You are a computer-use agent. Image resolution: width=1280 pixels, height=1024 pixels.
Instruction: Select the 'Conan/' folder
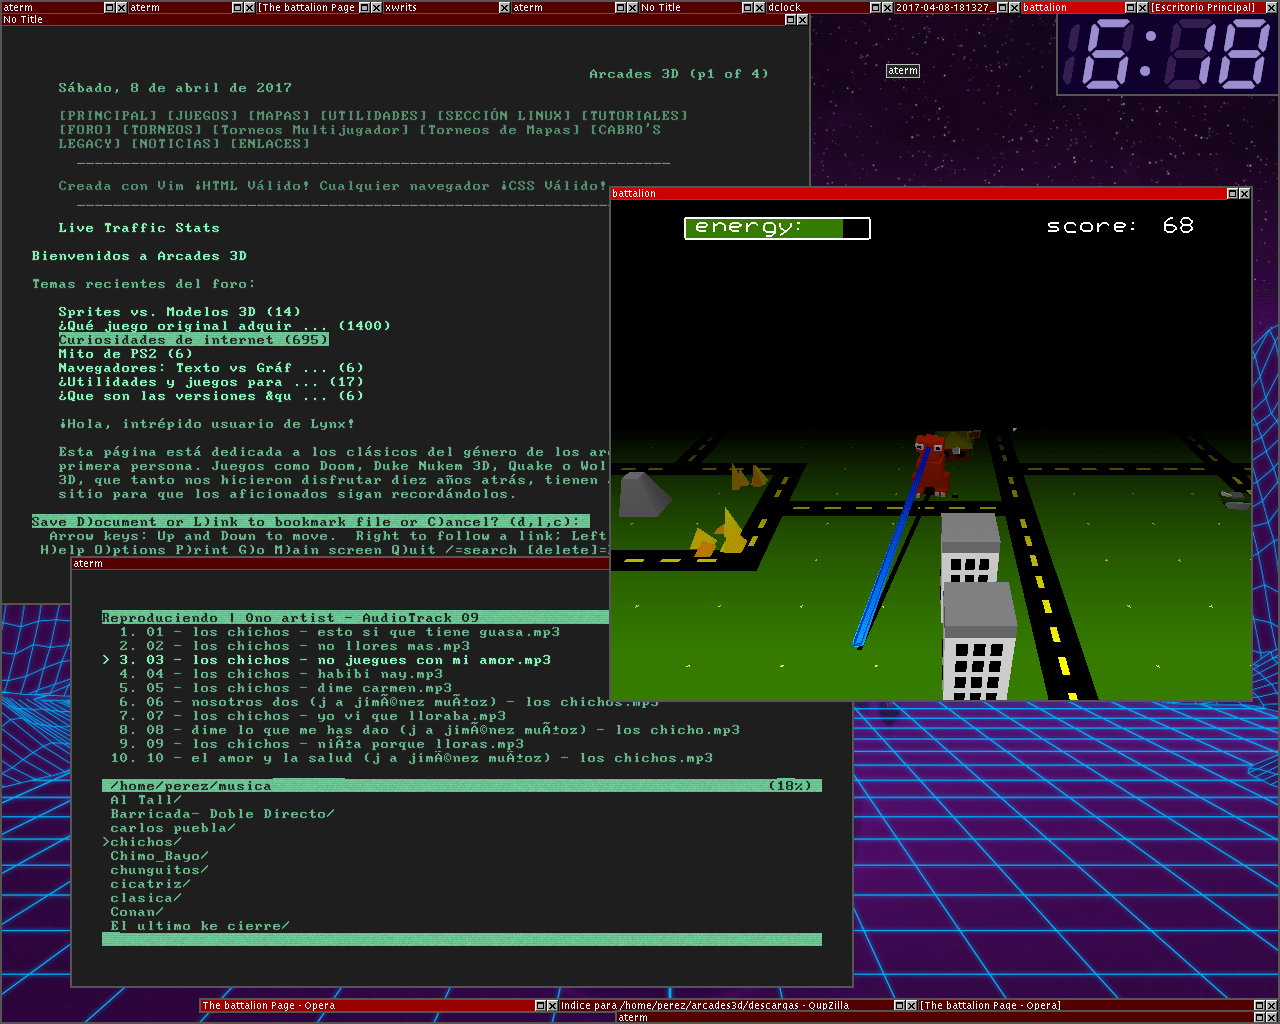click(x=137, y=912)
